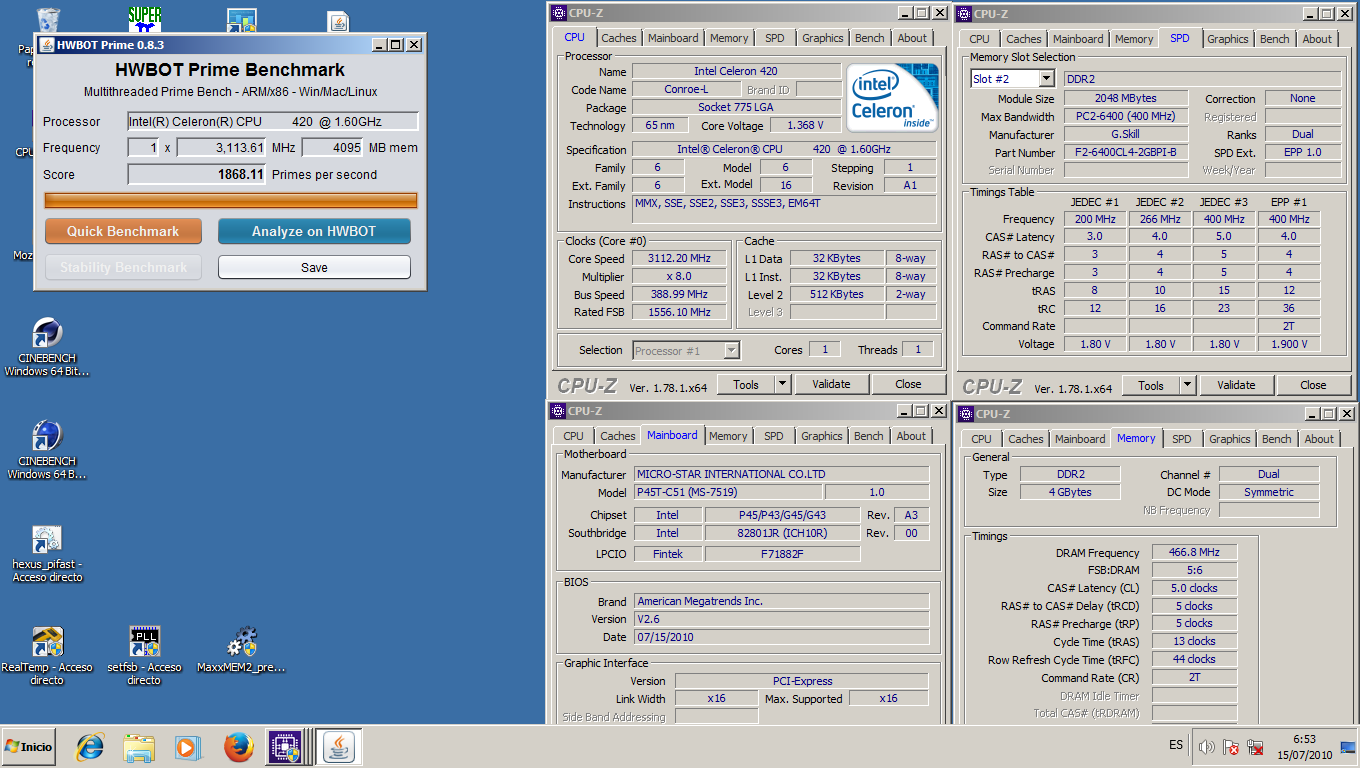Screen dimensions: 1360x768
Task: Open the Inicio start button
Action: (x=29, y=747)
